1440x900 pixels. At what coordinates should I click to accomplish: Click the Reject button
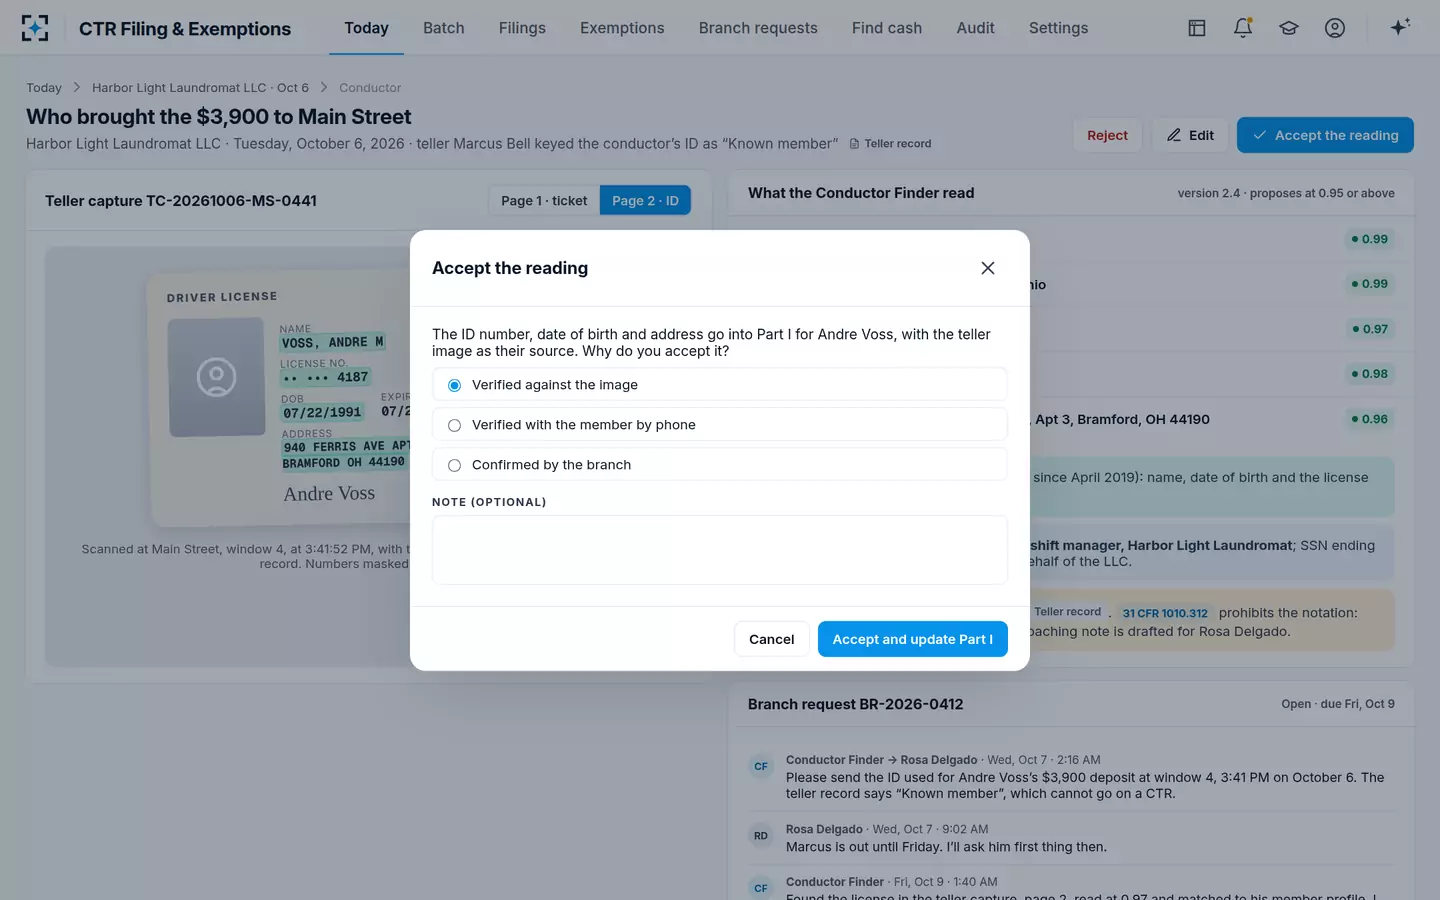coord(1107,135)
